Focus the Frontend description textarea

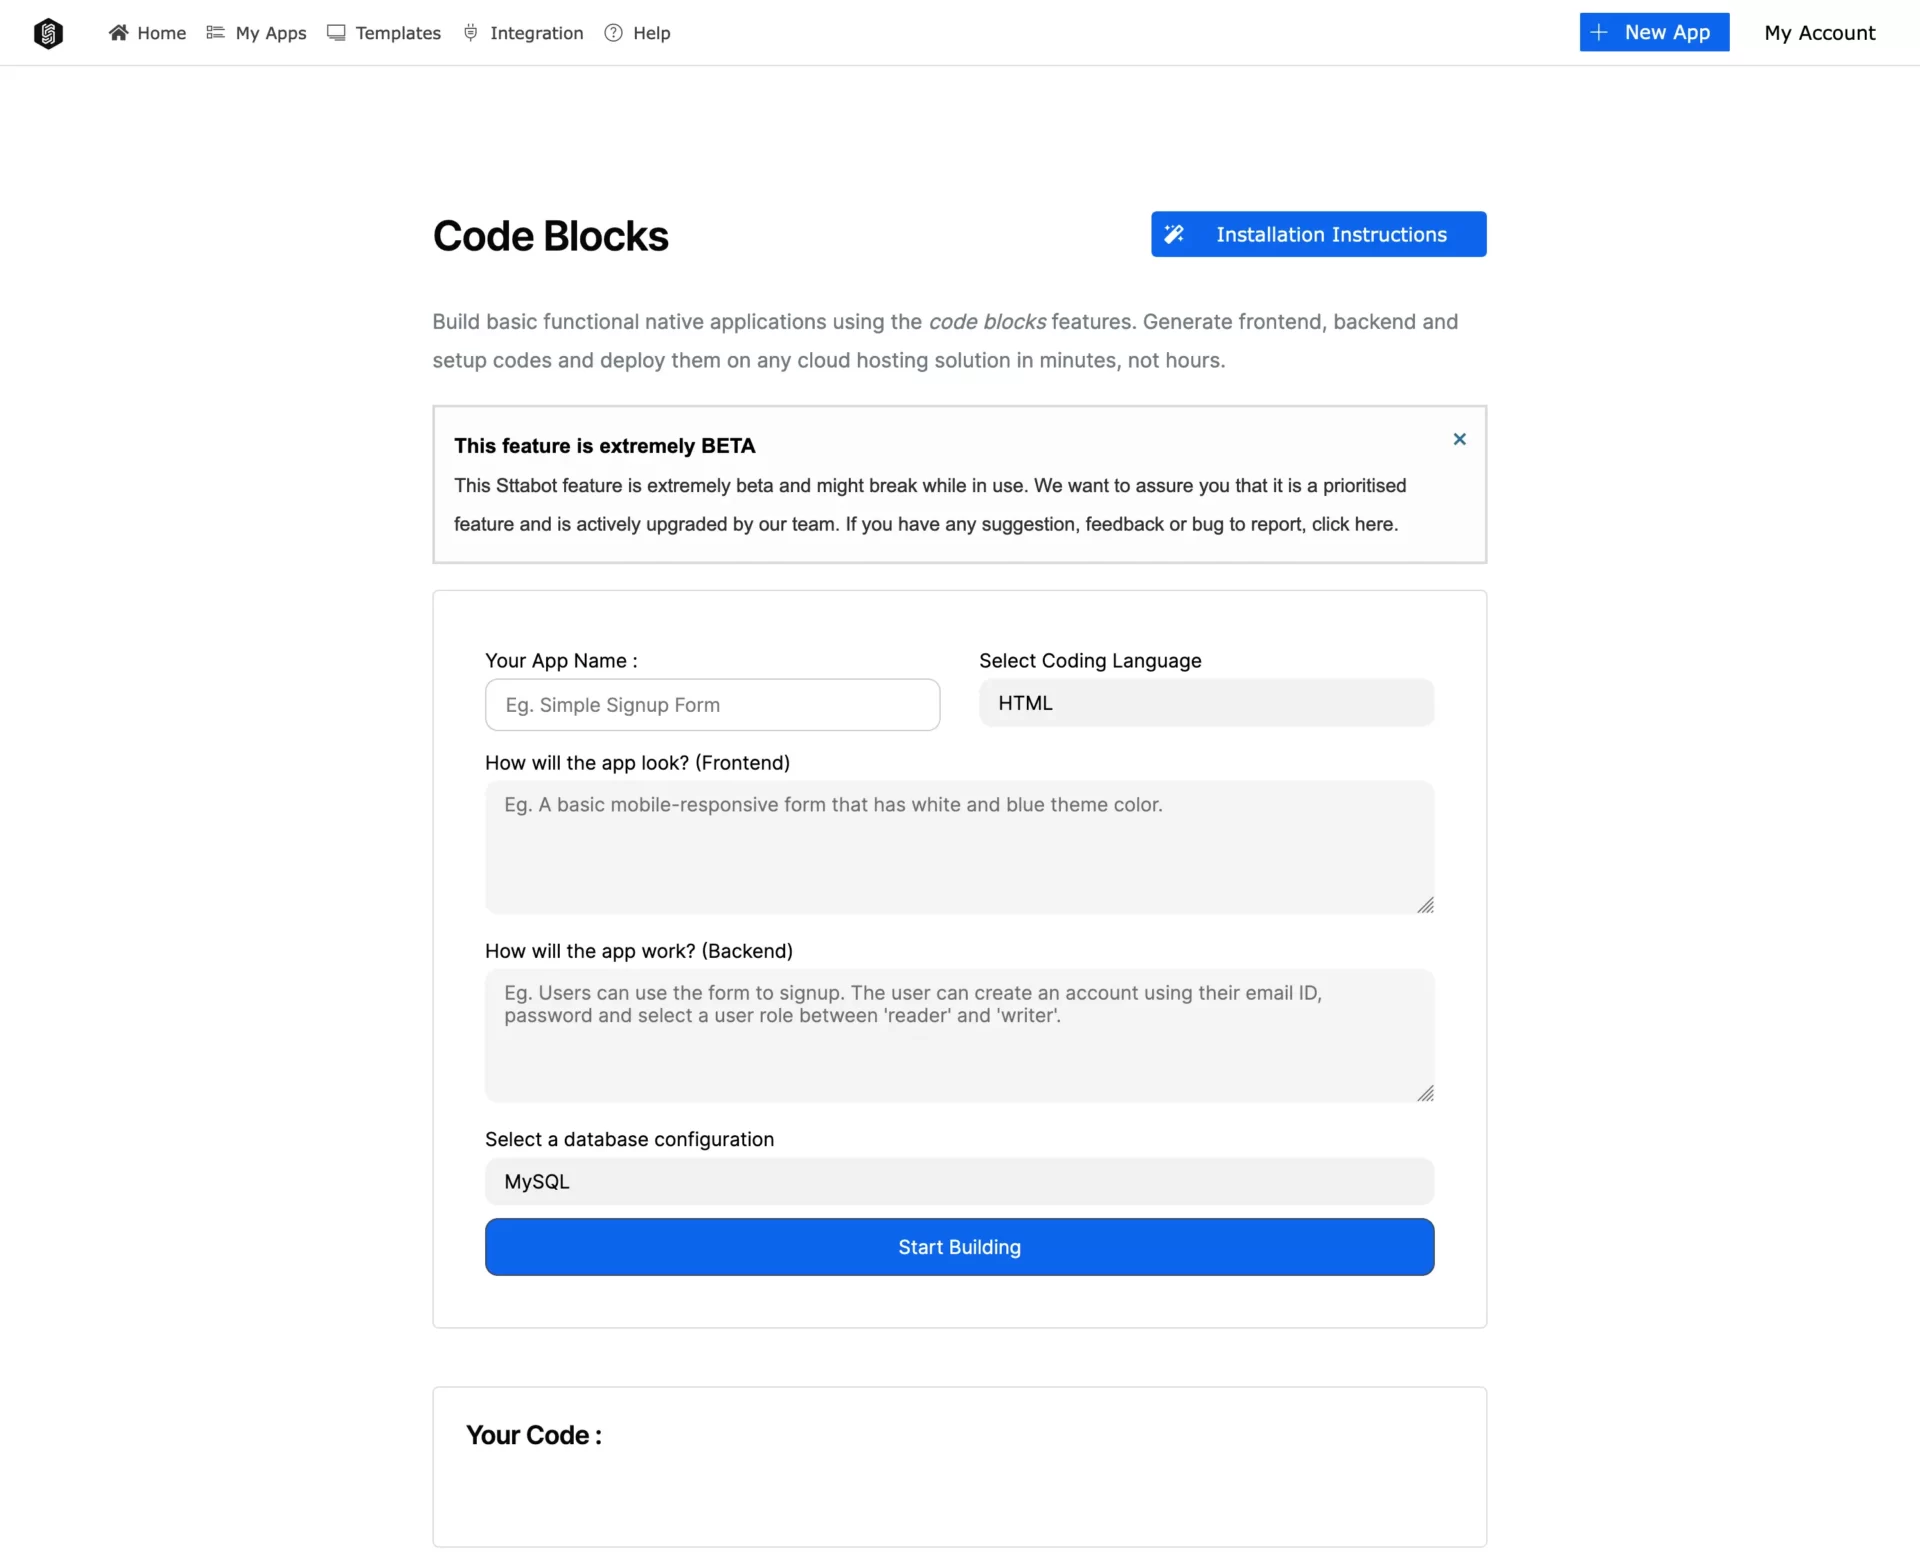[x=959, y=847]
